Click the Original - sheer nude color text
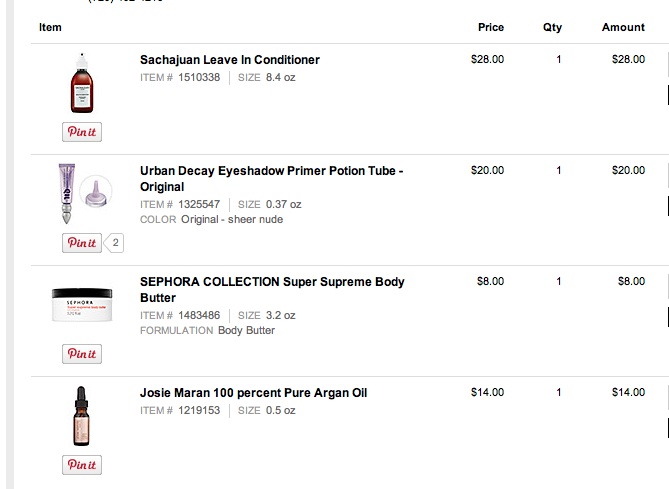This screenshot has height=489, width=669. 232,219
